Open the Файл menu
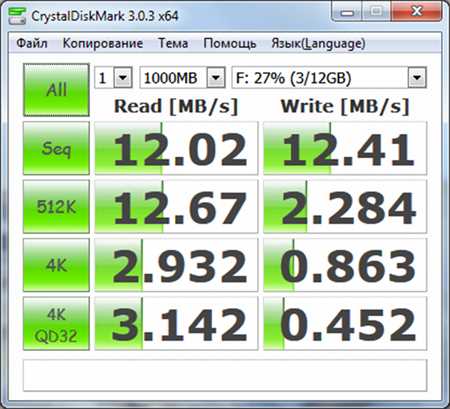450x409 pixels. pos(32,43)
